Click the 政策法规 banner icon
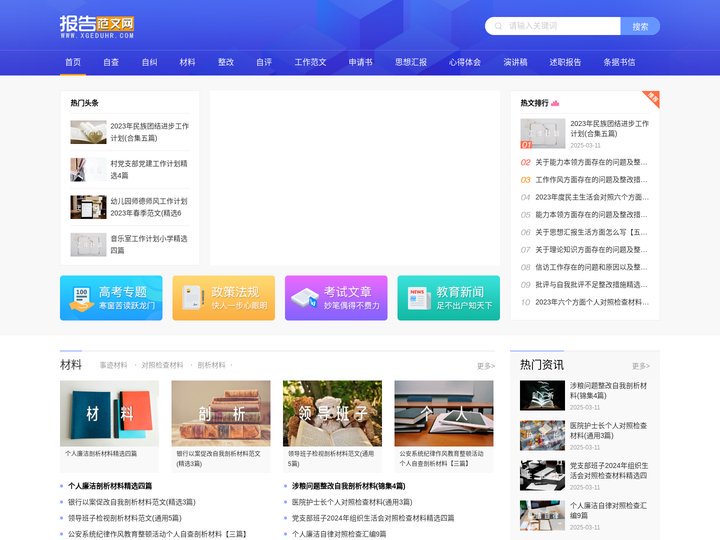The width and height of the screenshot is (720, 540). point(193,298)
